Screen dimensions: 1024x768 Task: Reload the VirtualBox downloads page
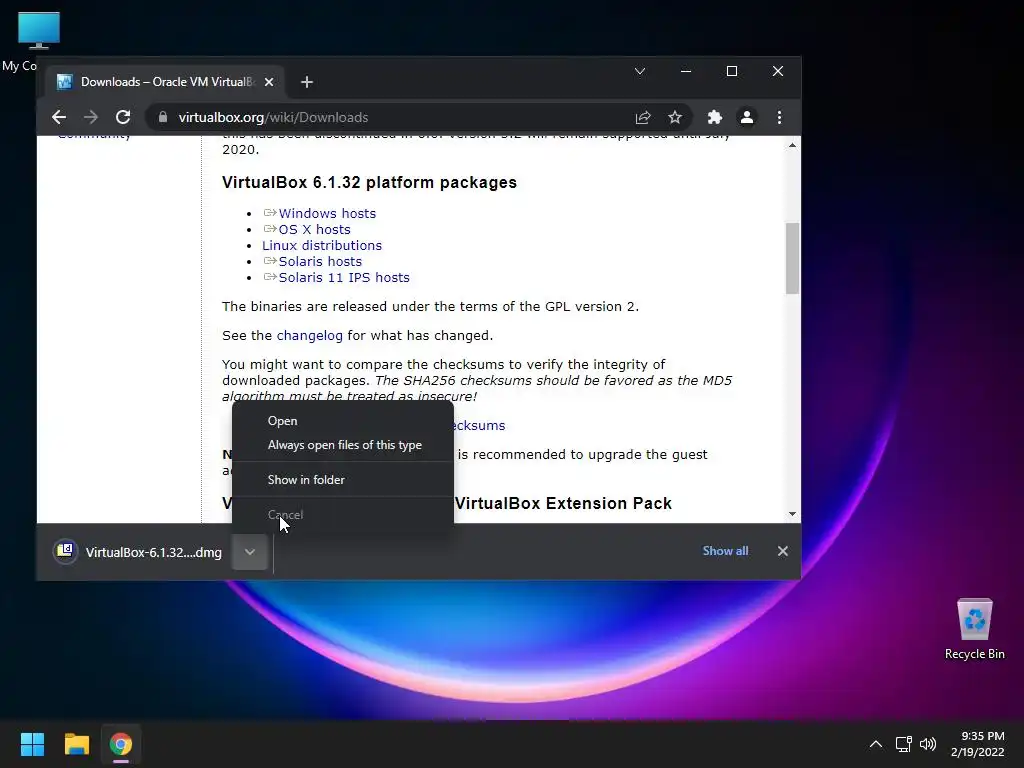coord(123,118)
